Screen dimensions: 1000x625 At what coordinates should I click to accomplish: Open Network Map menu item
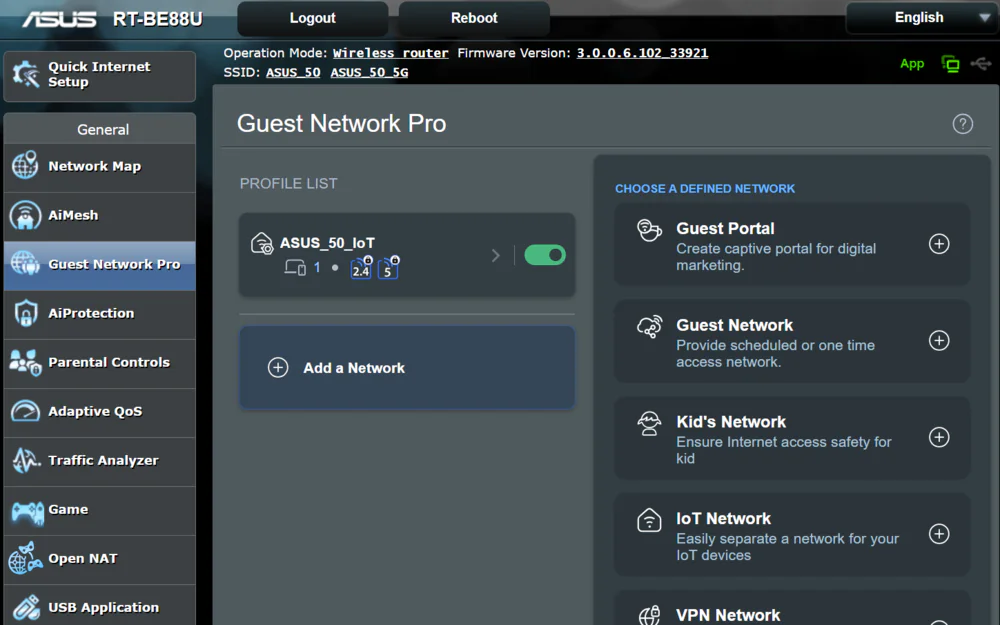(x=99, y=166)
